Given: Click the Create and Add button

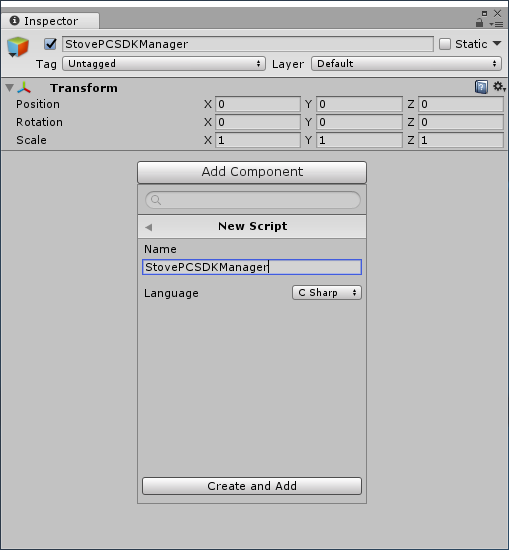Looking at the screenshot, I should [x=252, y=486].
